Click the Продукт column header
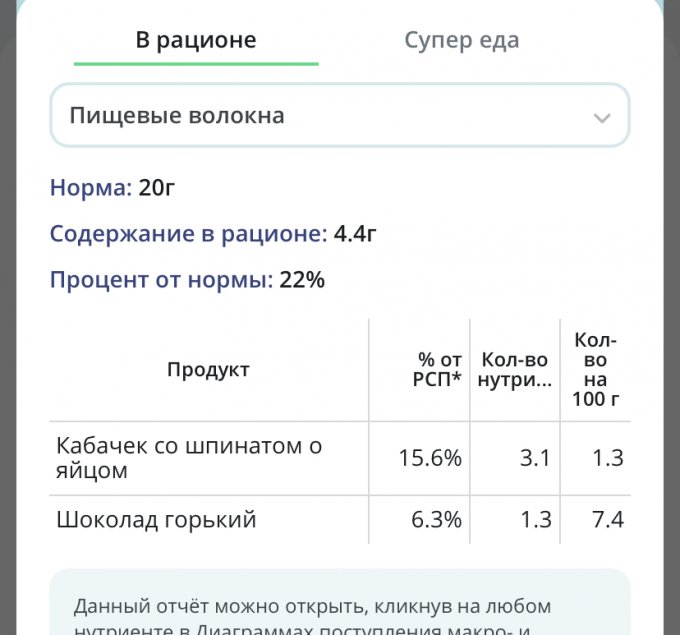Viewport: 680px width, 635px height. pos(209,370)
